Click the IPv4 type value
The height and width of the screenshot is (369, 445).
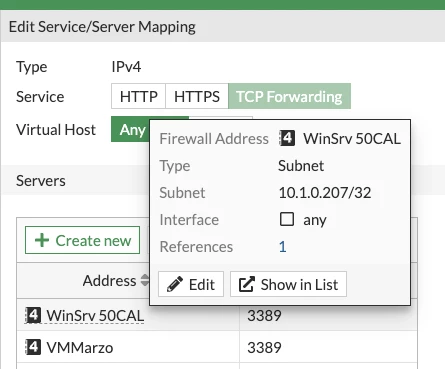point(126,67)
